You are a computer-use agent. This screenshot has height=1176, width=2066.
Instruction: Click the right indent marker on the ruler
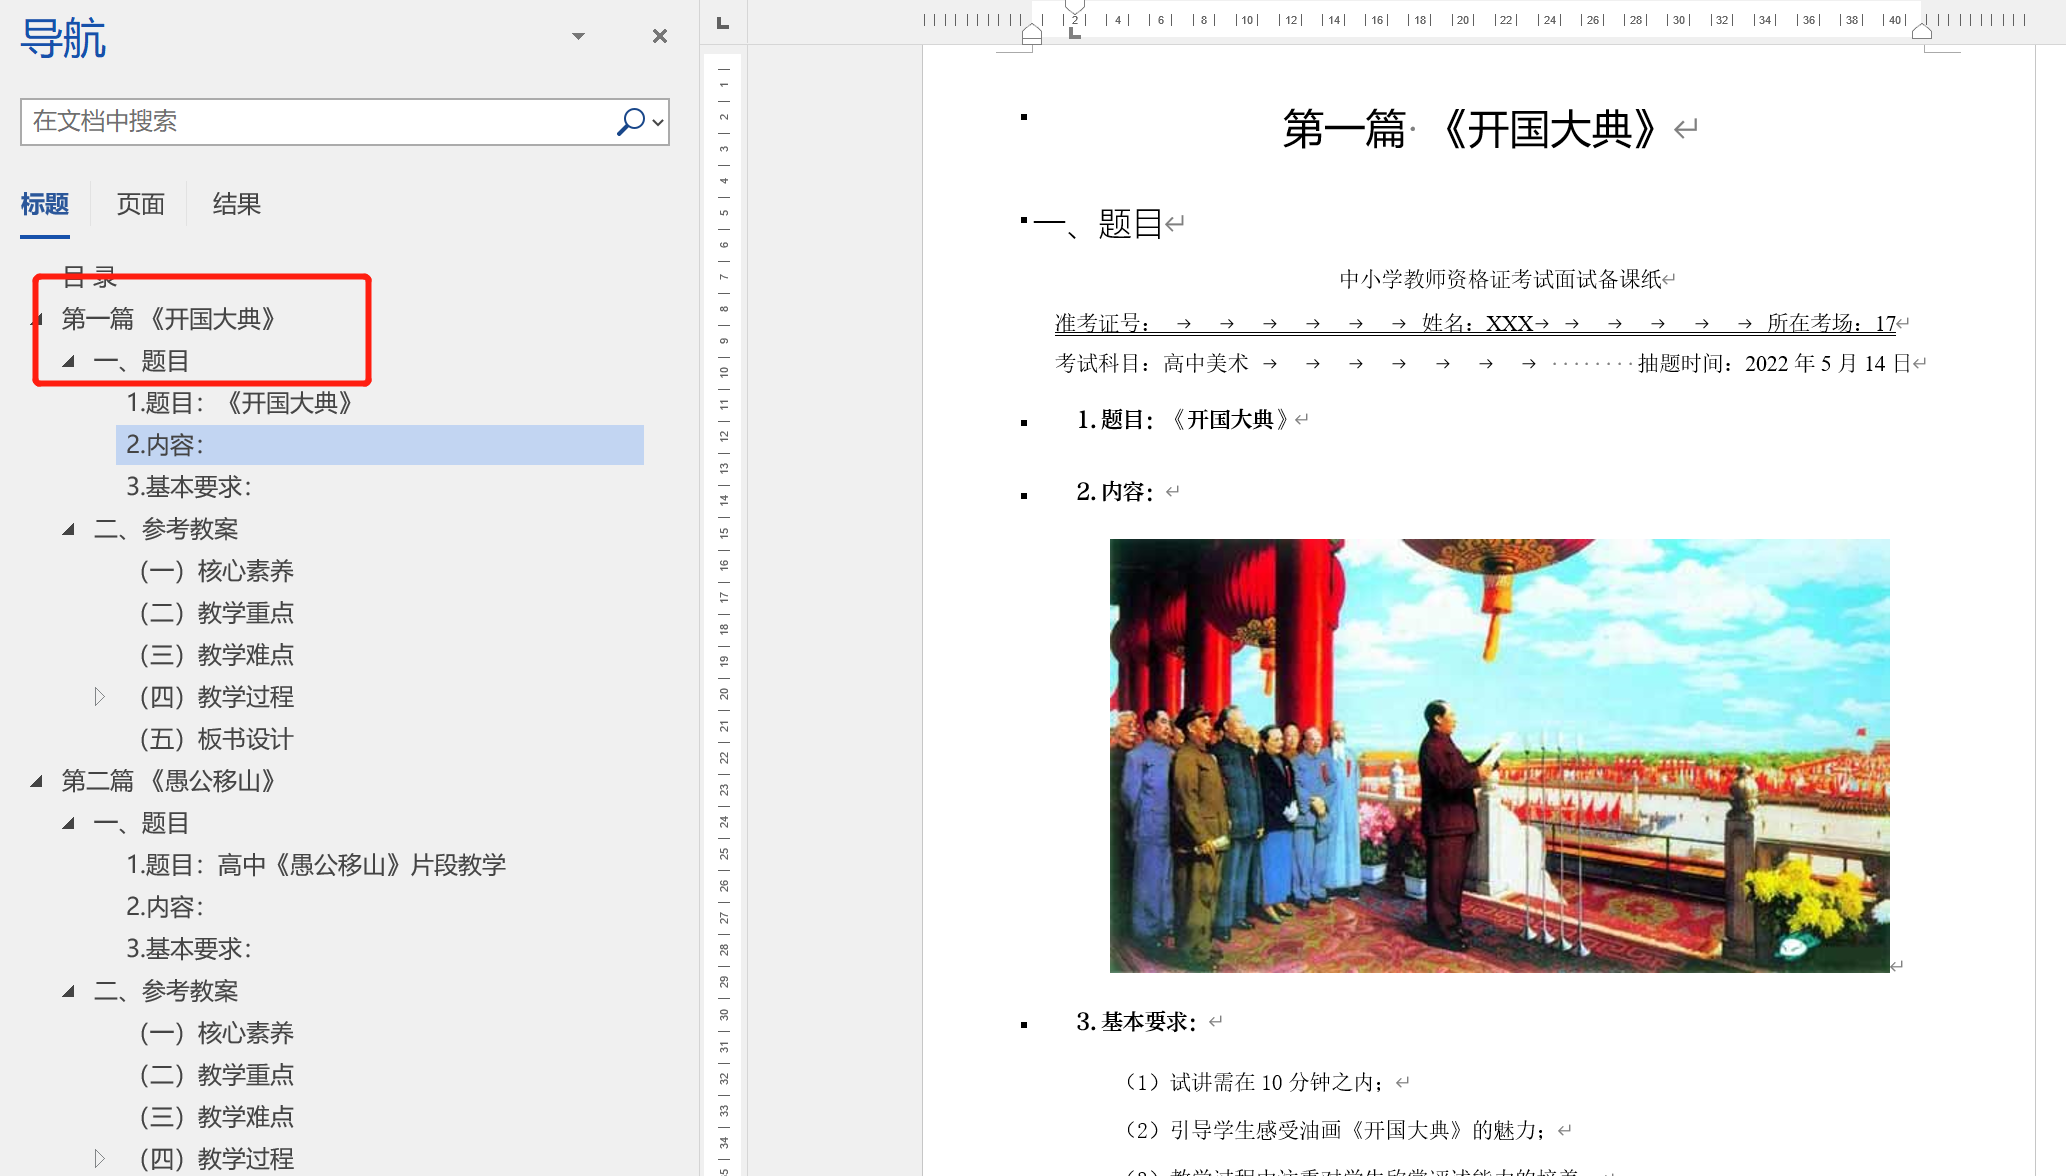pos(1921,32)
